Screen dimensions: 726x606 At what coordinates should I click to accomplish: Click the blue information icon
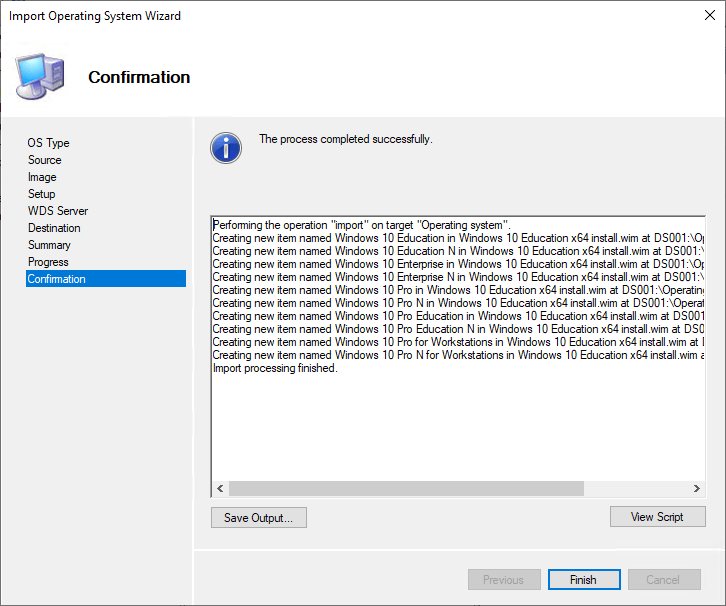coord(226,148)
